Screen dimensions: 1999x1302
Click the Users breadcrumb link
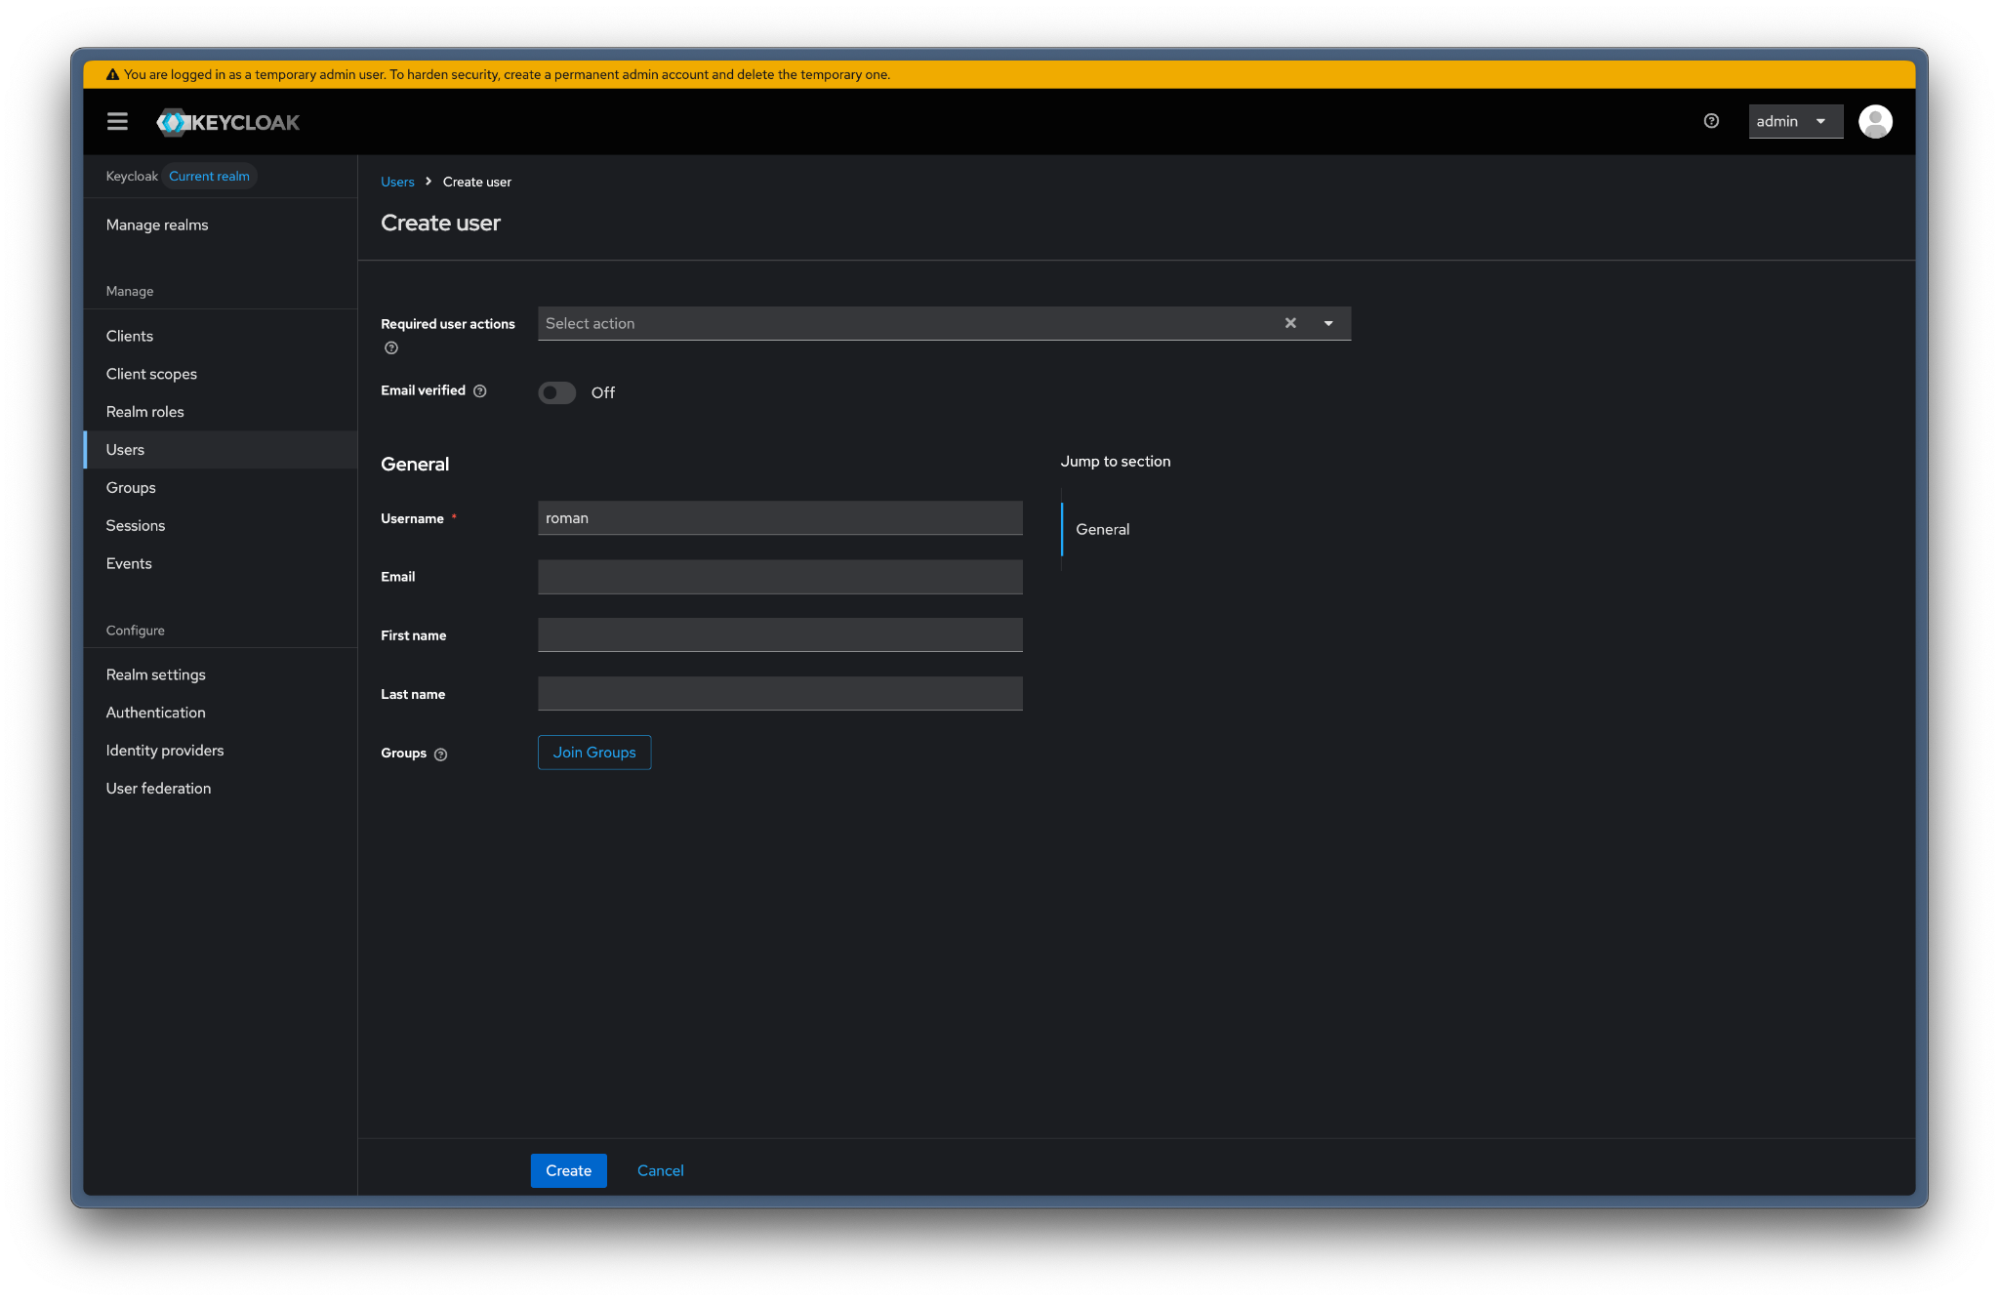[x=397, y=182]
